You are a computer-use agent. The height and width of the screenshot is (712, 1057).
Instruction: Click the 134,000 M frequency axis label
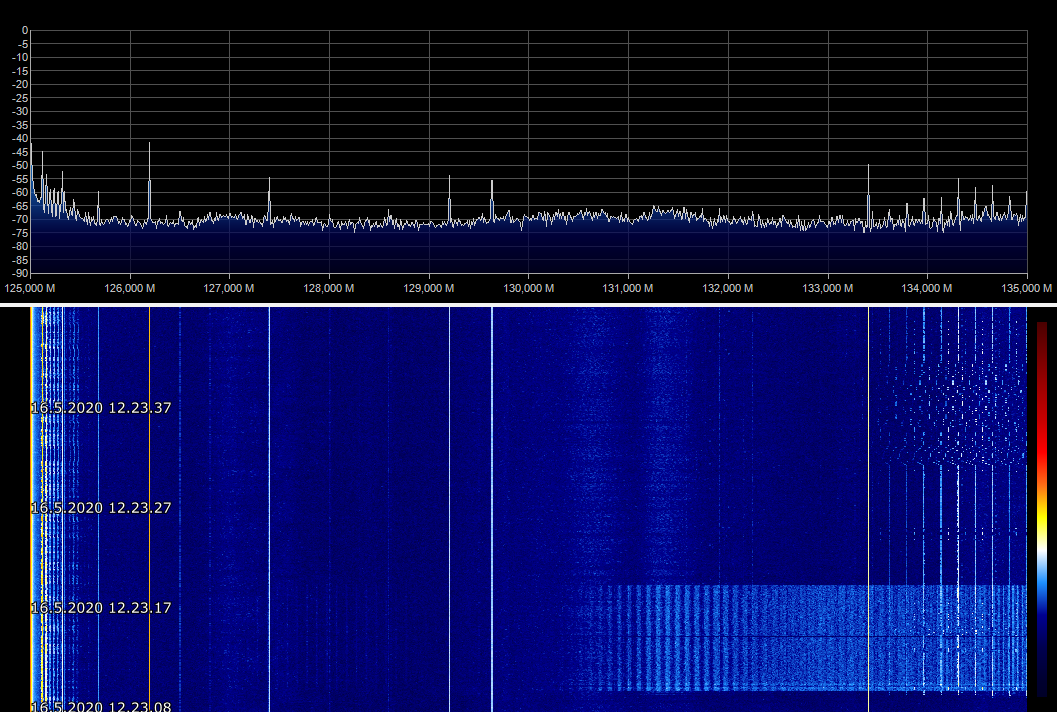pos(927,288)
